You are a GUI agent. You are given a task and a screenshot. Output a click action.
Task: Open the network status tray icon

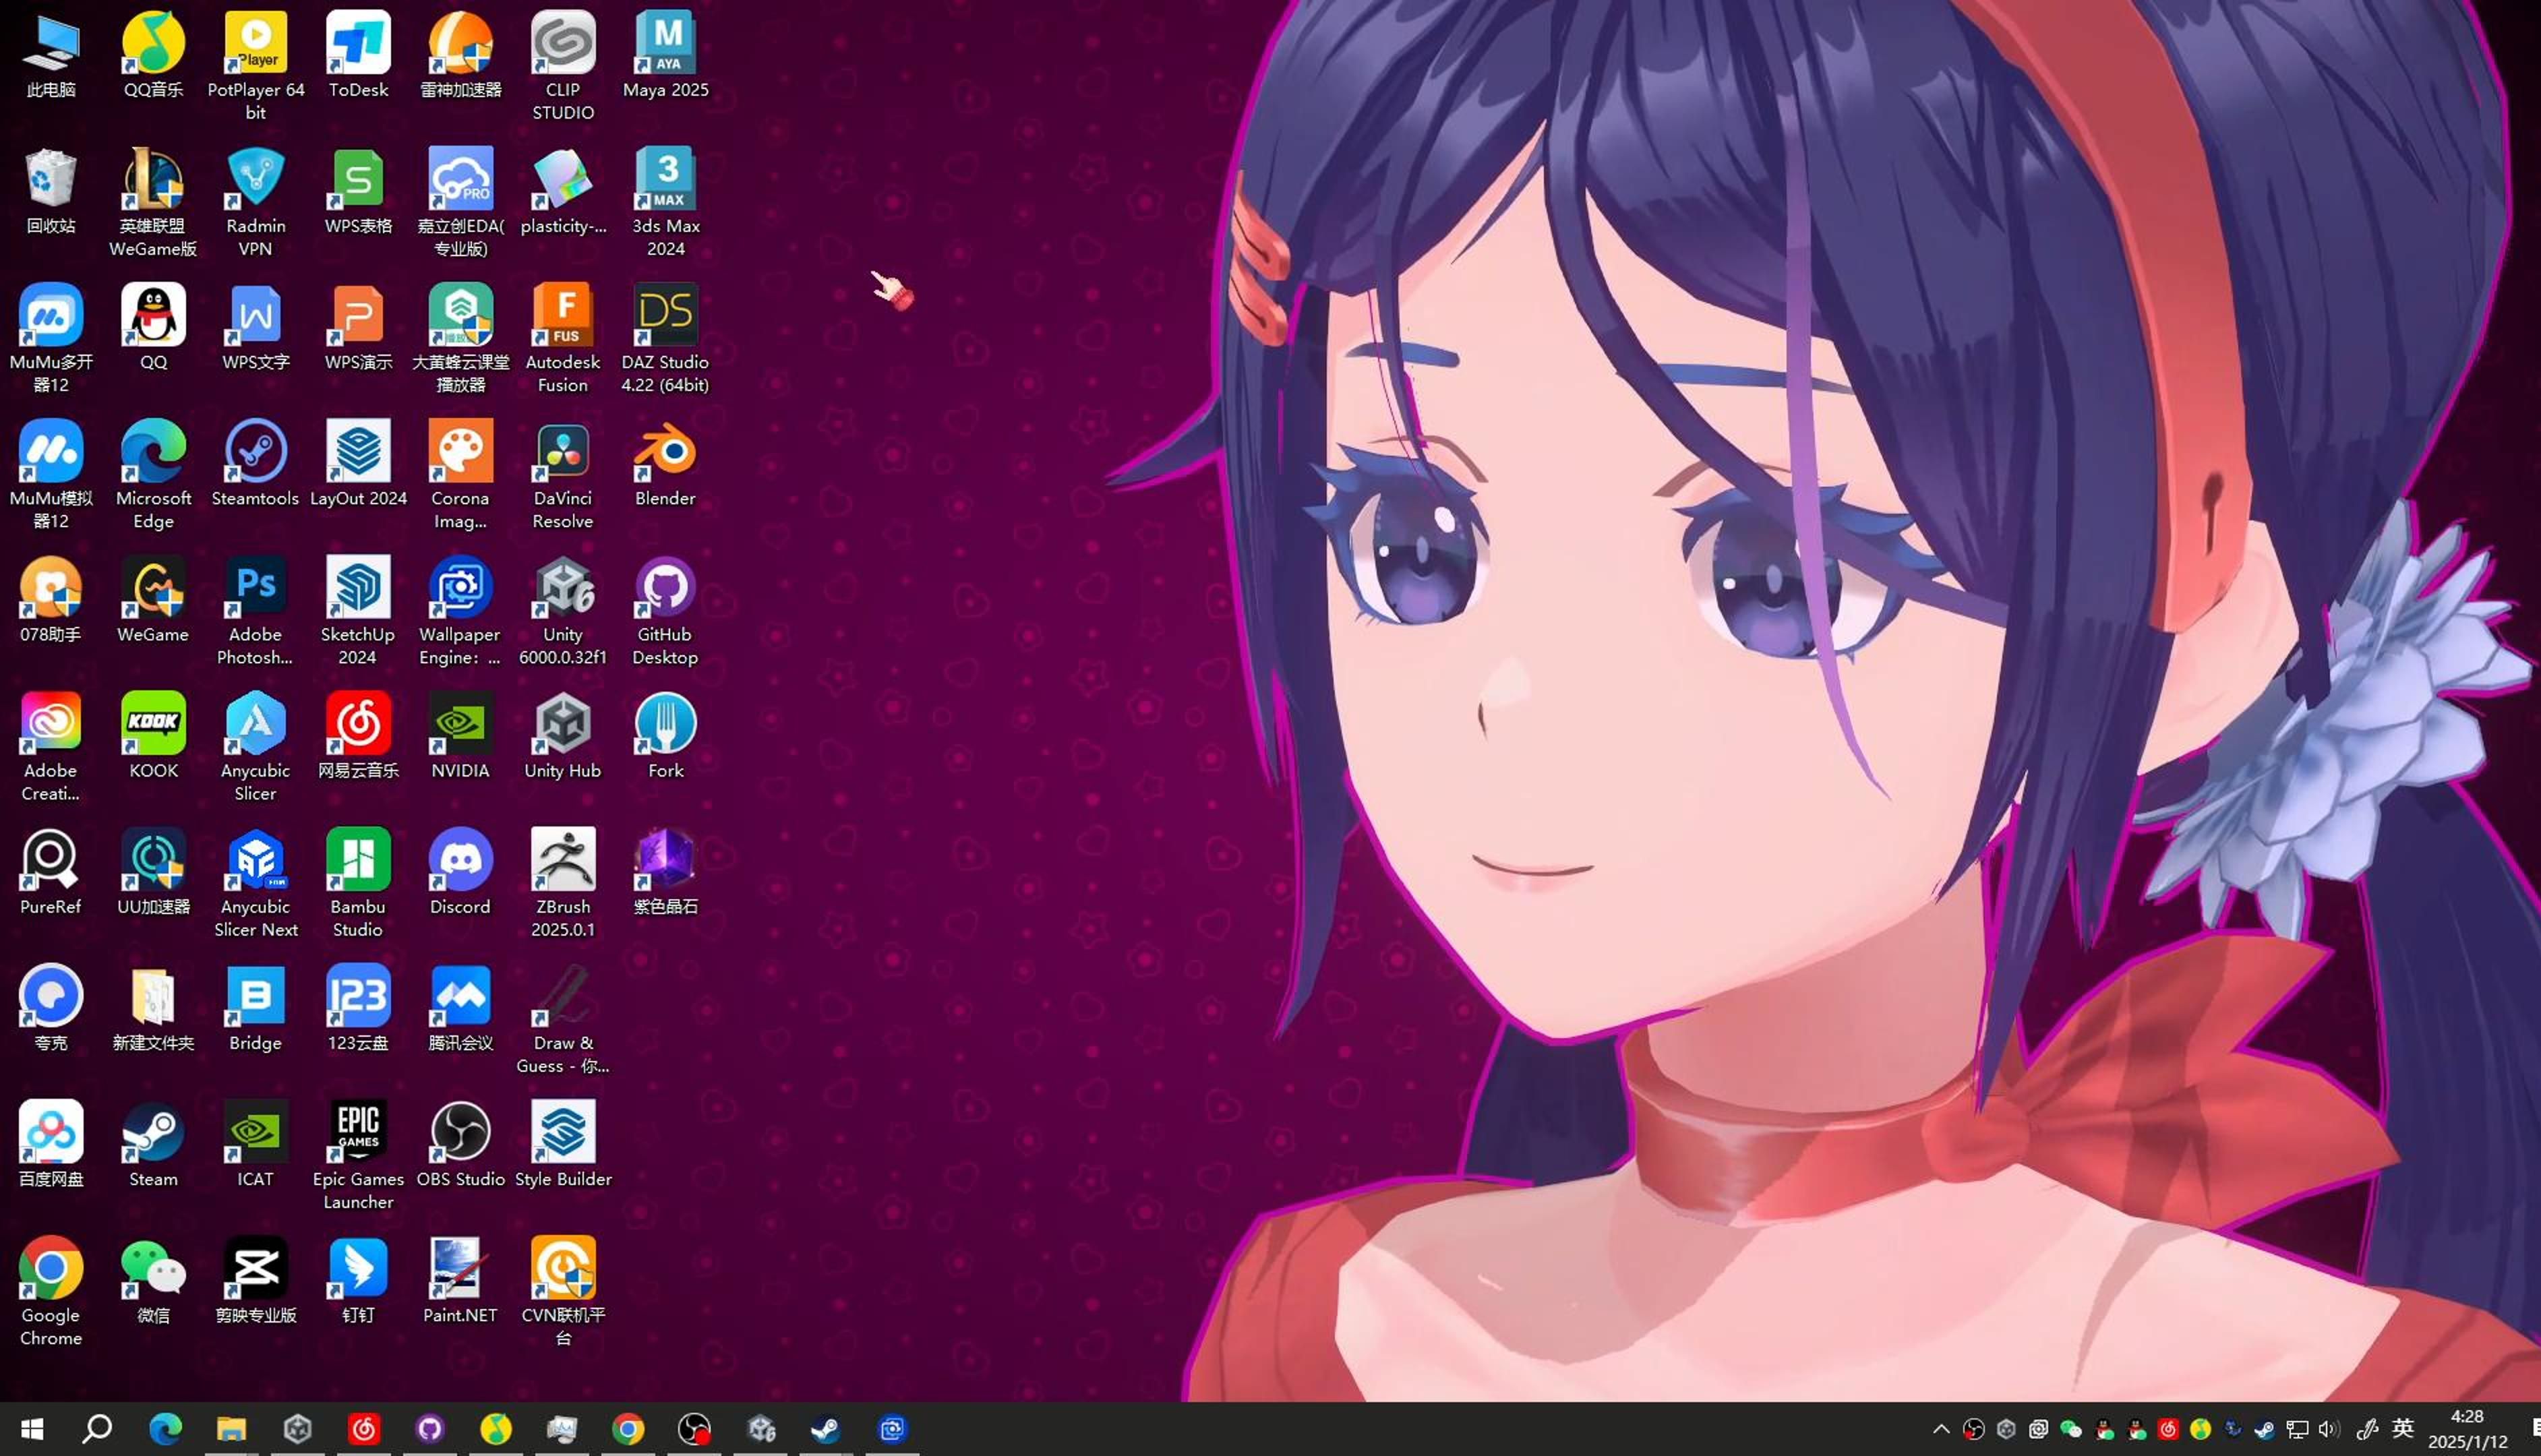(x=2297, y=1429)
